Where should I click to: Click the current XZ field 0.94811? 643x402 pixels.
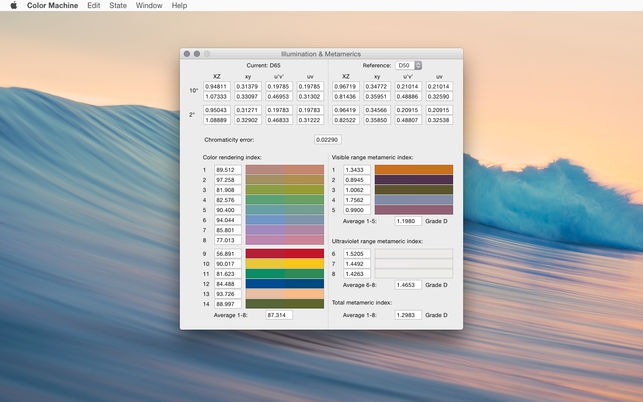pyautogui.click(x=217, y=87)
